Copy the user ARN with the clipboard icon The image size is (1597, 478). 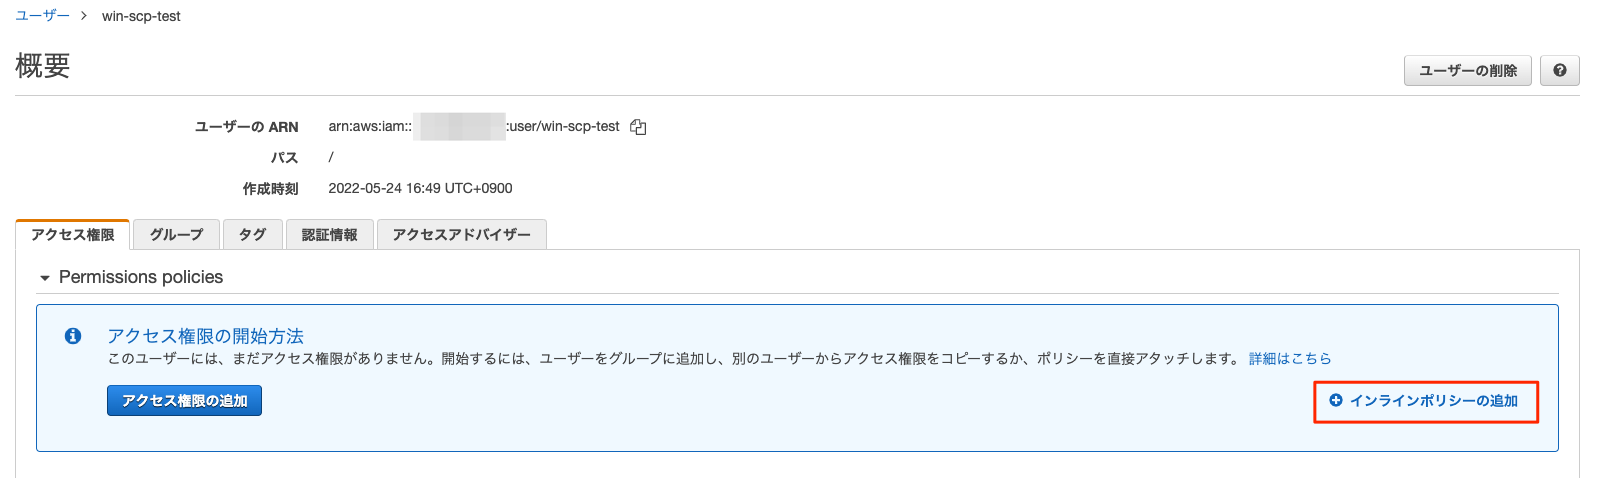(638, 127)
